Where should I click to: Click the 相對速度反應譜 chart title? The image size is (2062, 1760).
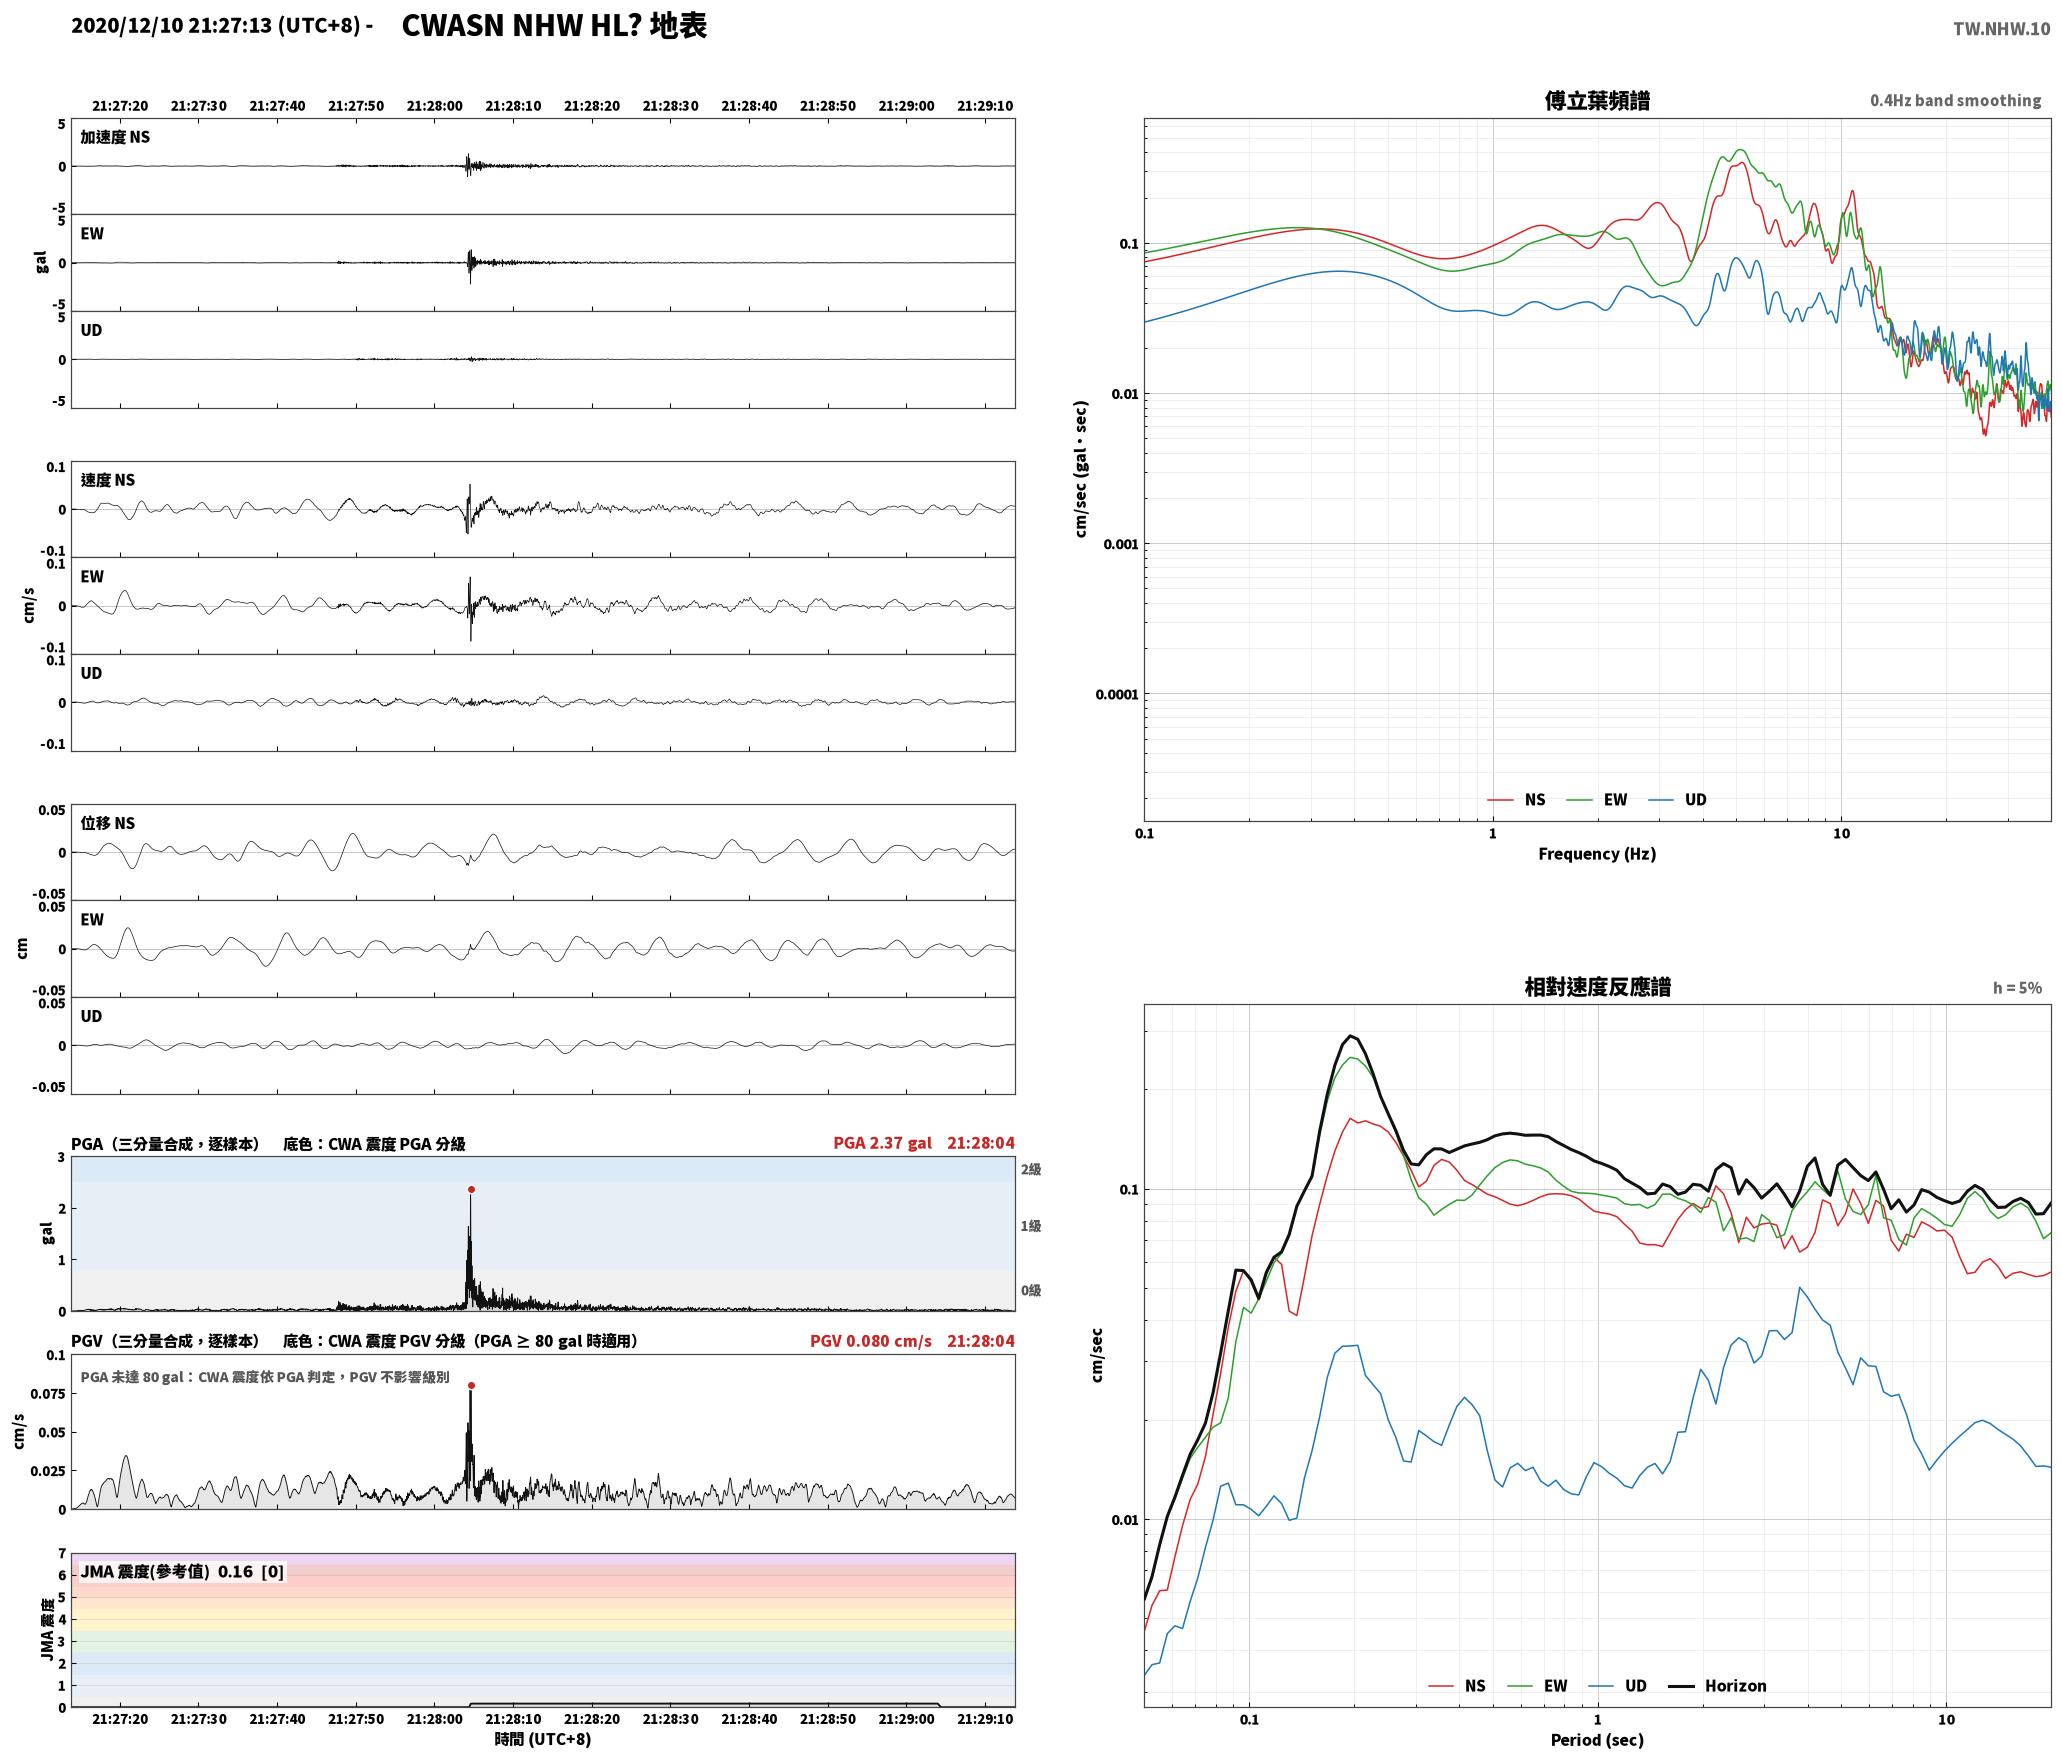[1597, 987]
